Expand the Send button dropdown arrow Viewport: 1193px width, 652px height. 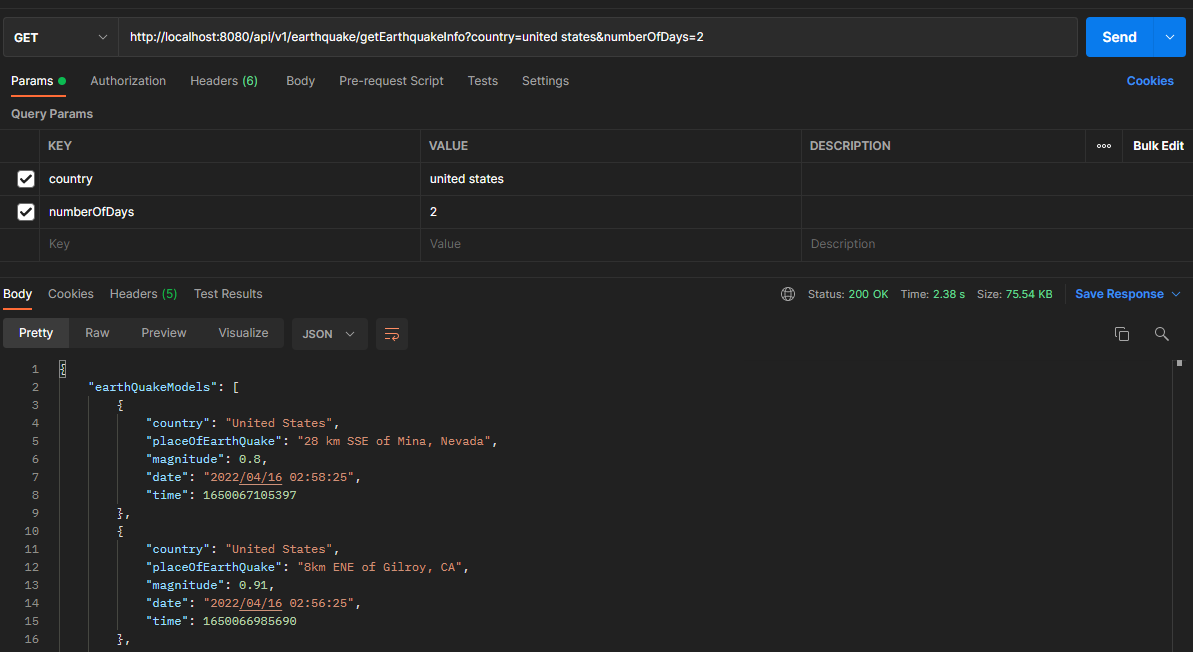click(1170, 37)
